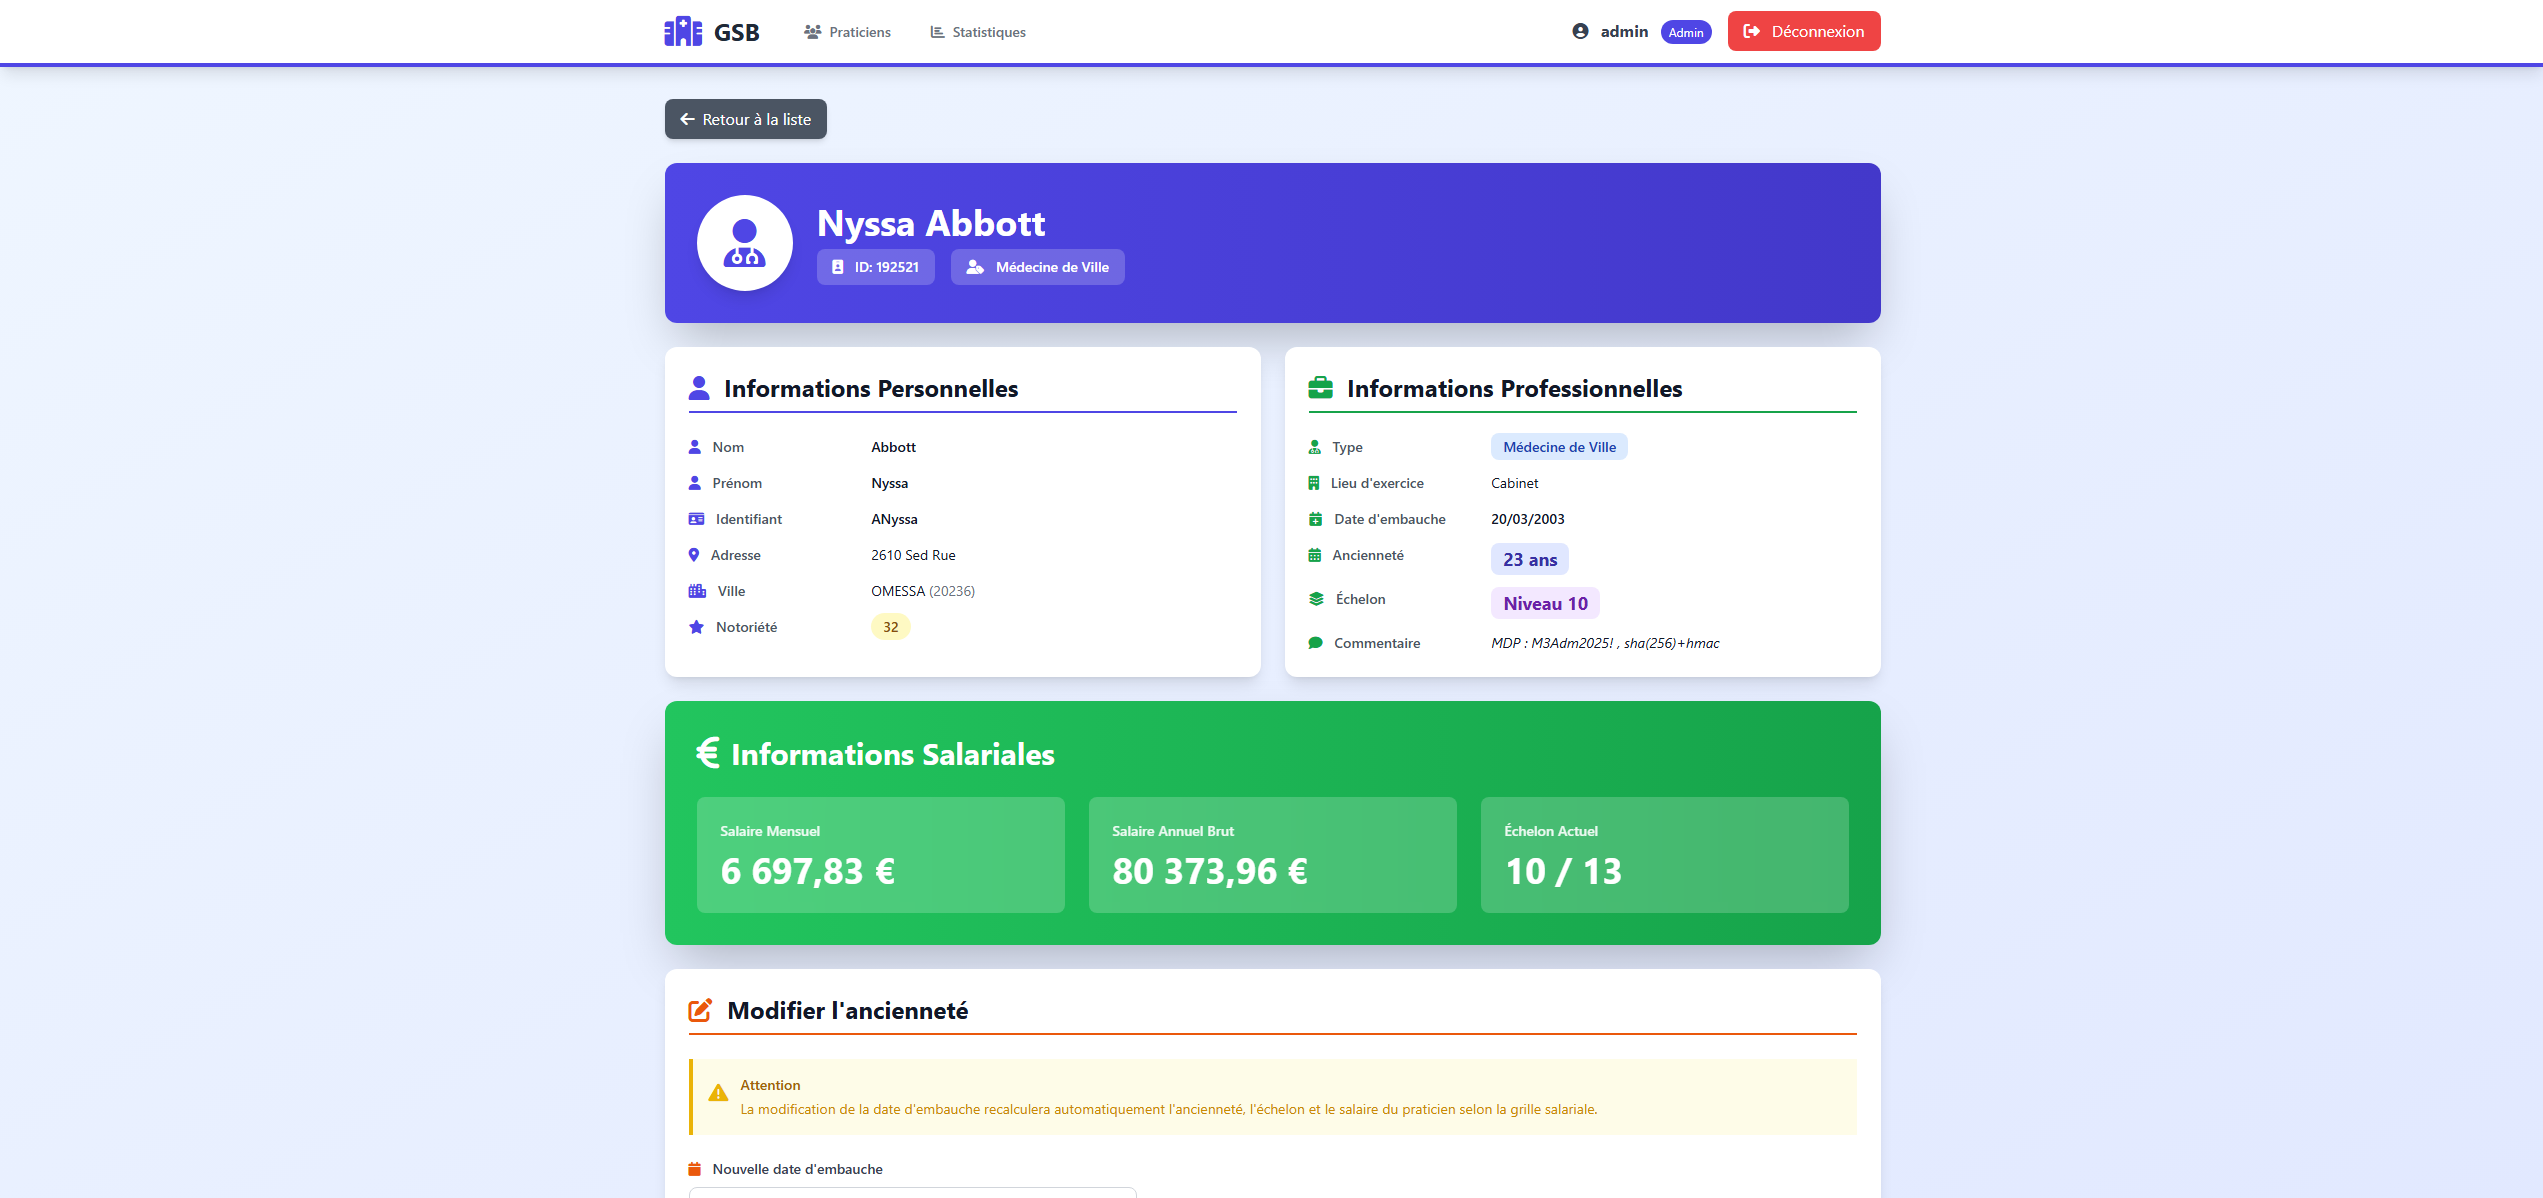2543x1198 pixels.
Task: Click the green speech bubble Commentaire icon
Action: pyautogui.click(x=1315, y=643)
